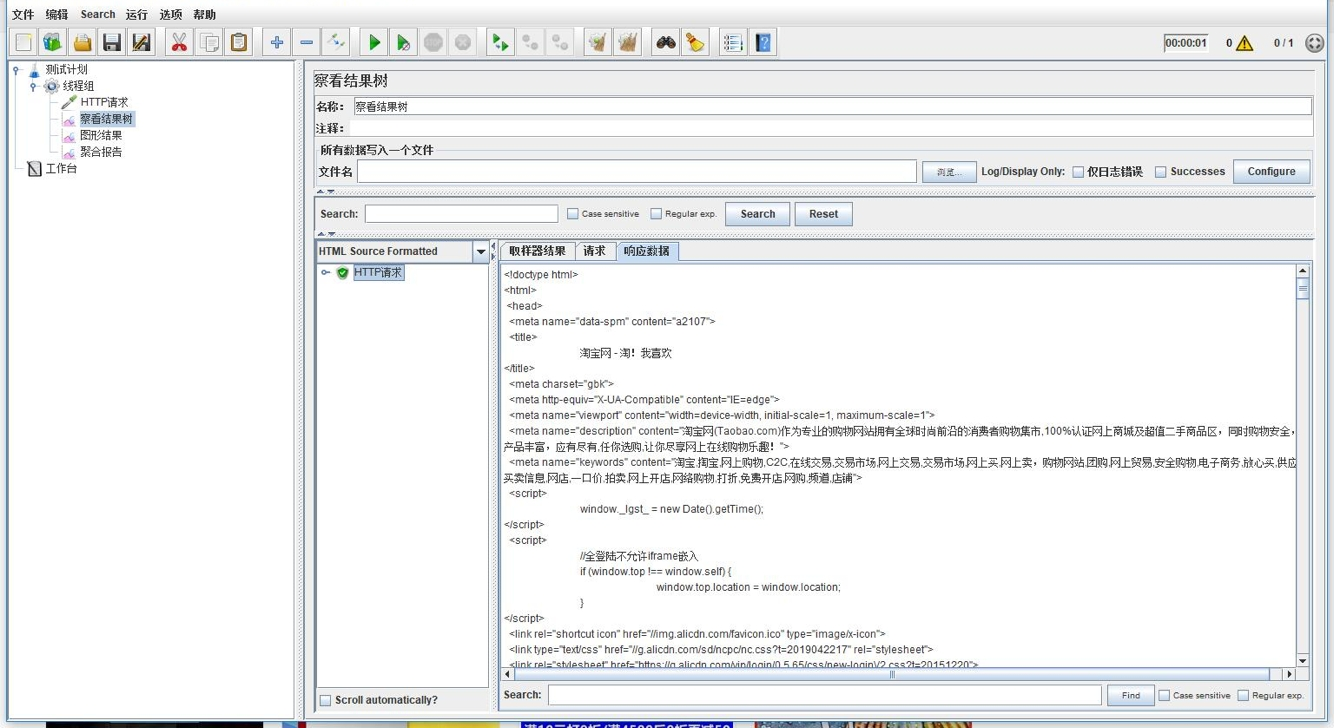This screenshot has height=728, width=1334.
Task: Enable Scroll automatically? checkbox
Action: click(325, 700)
